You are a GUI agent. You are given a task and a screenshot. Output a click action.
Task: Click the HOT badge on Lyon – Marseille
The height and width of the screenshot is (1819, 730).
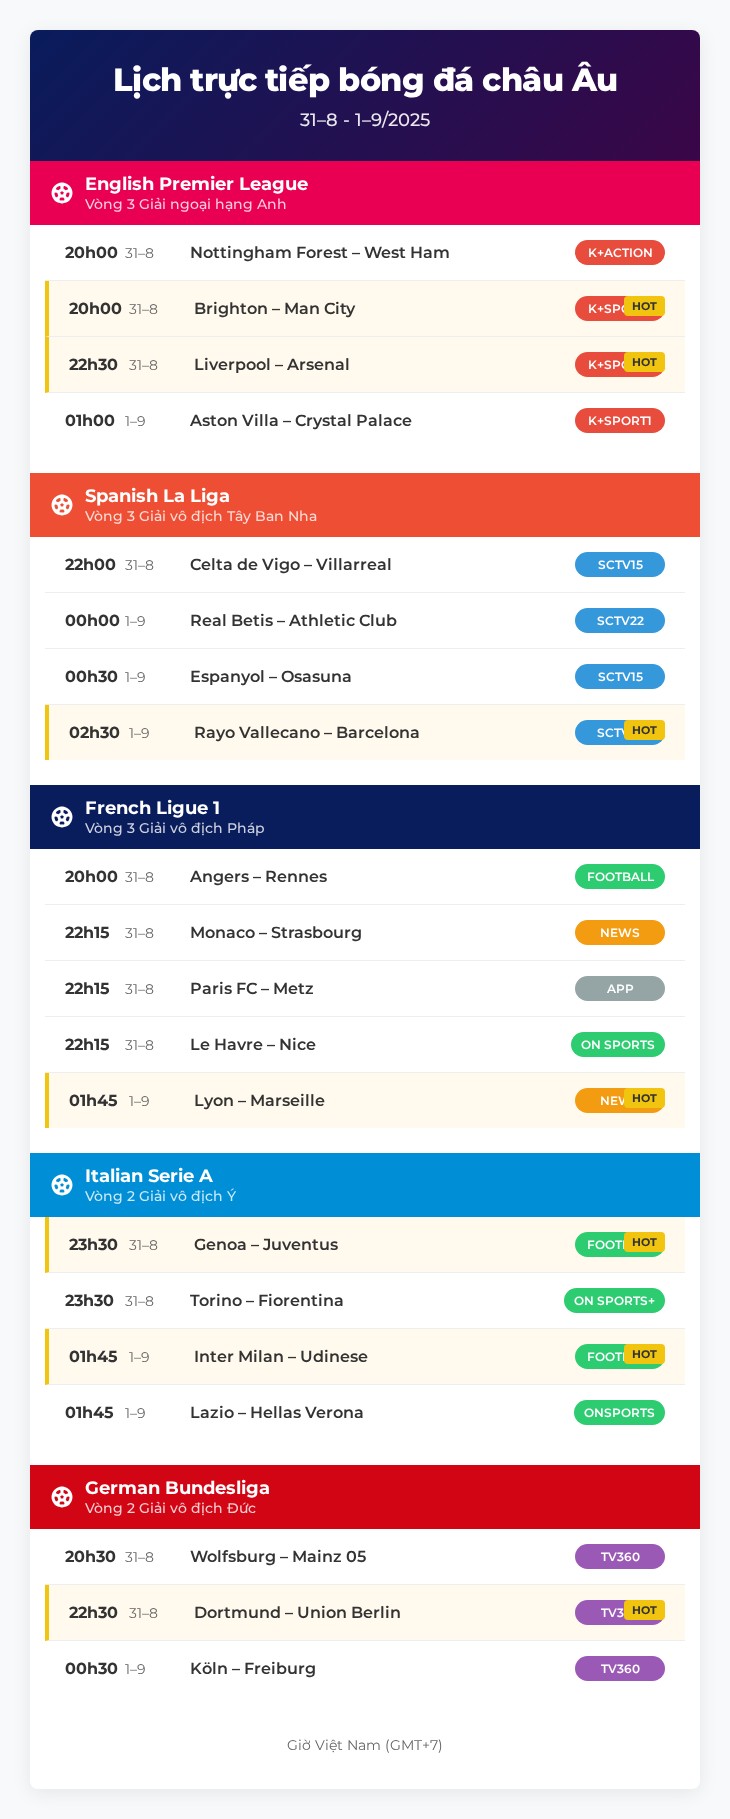[x=644, y=1099]
